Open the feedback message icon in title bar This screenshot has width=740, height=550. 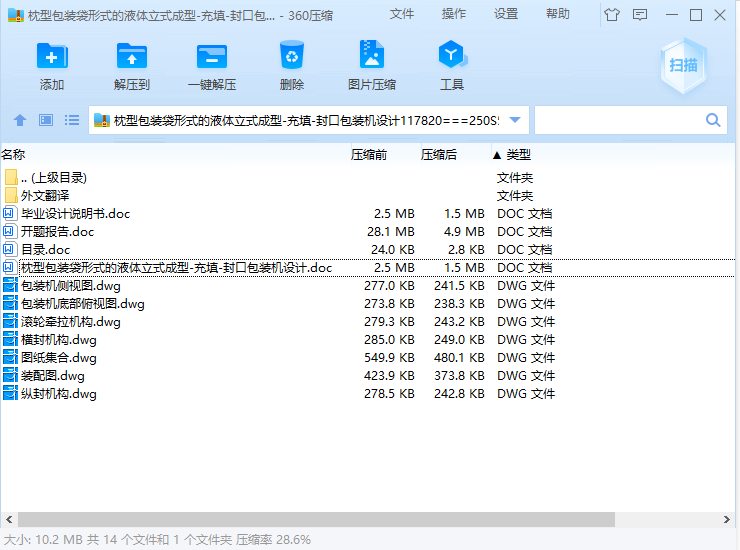click(x=640, y=15)
